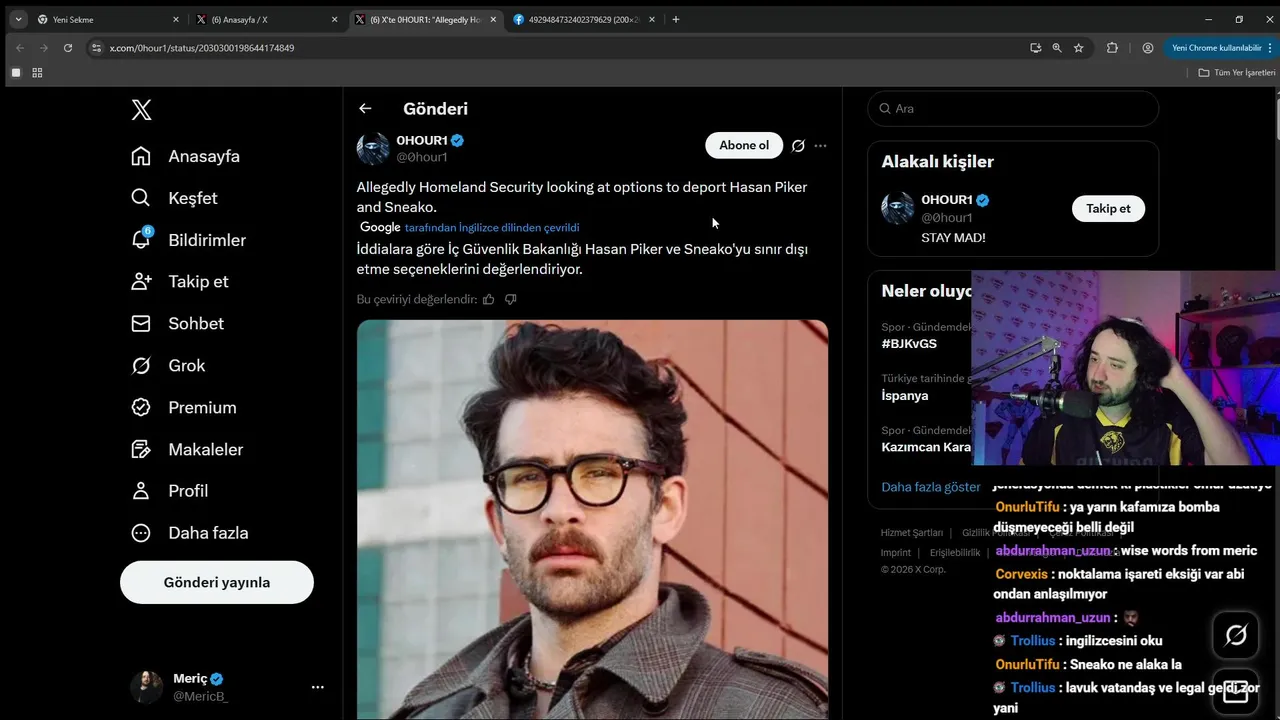Go to Anasayfa home
Viewport: 1280px width, 720px height.
pos(186,156)
